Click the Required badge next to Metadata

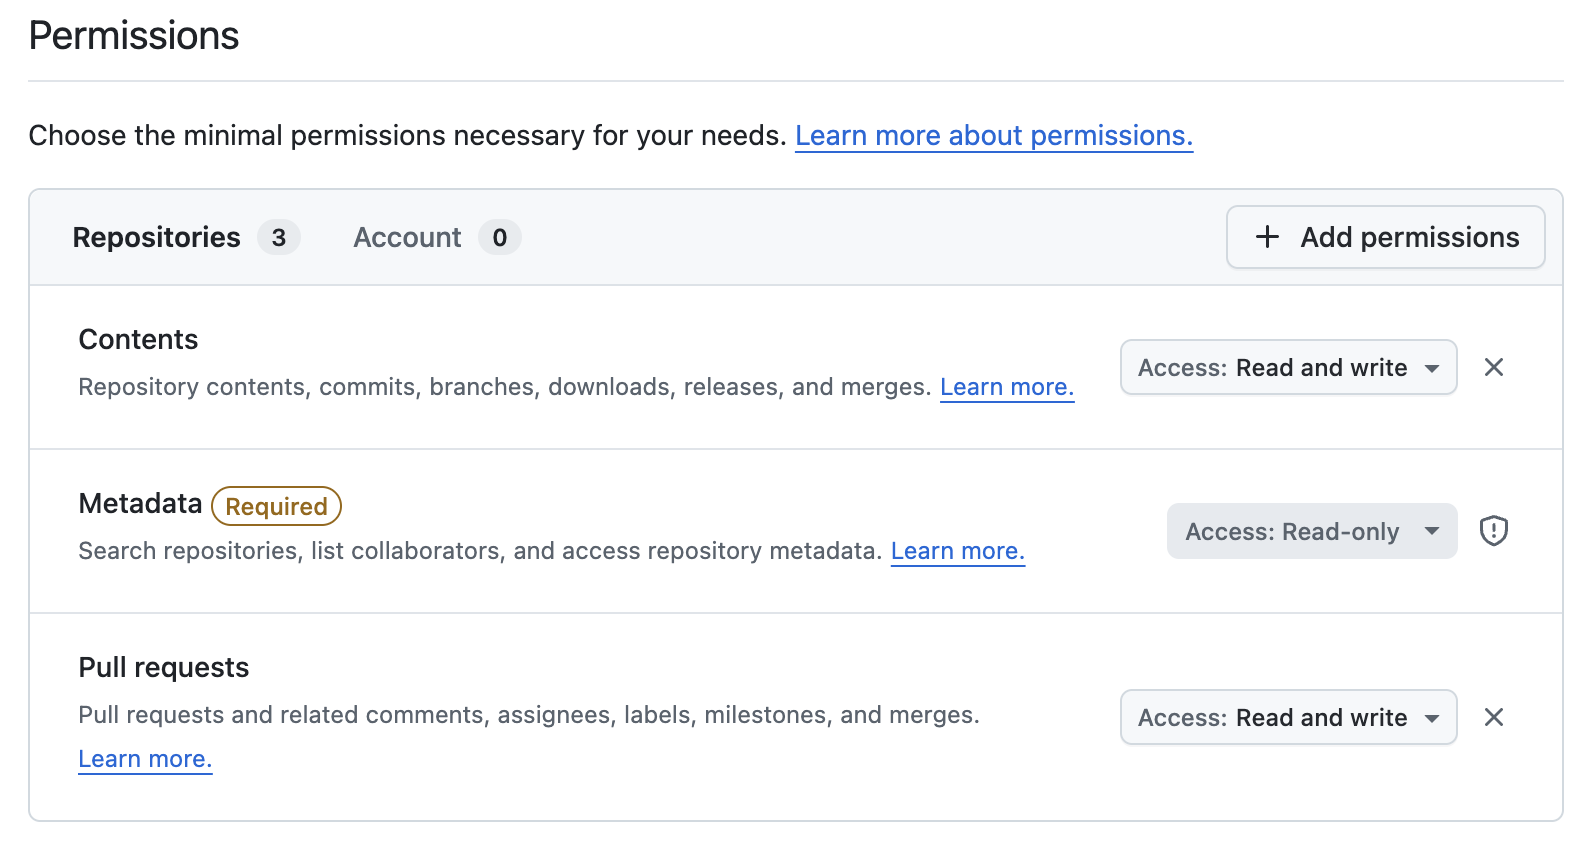(276, 507)
